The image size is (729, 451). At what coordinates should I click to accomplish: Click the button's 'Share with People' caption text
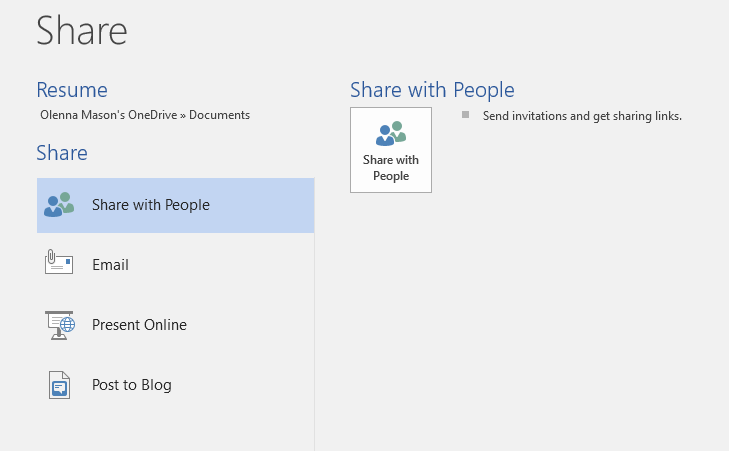pos(391,168)
